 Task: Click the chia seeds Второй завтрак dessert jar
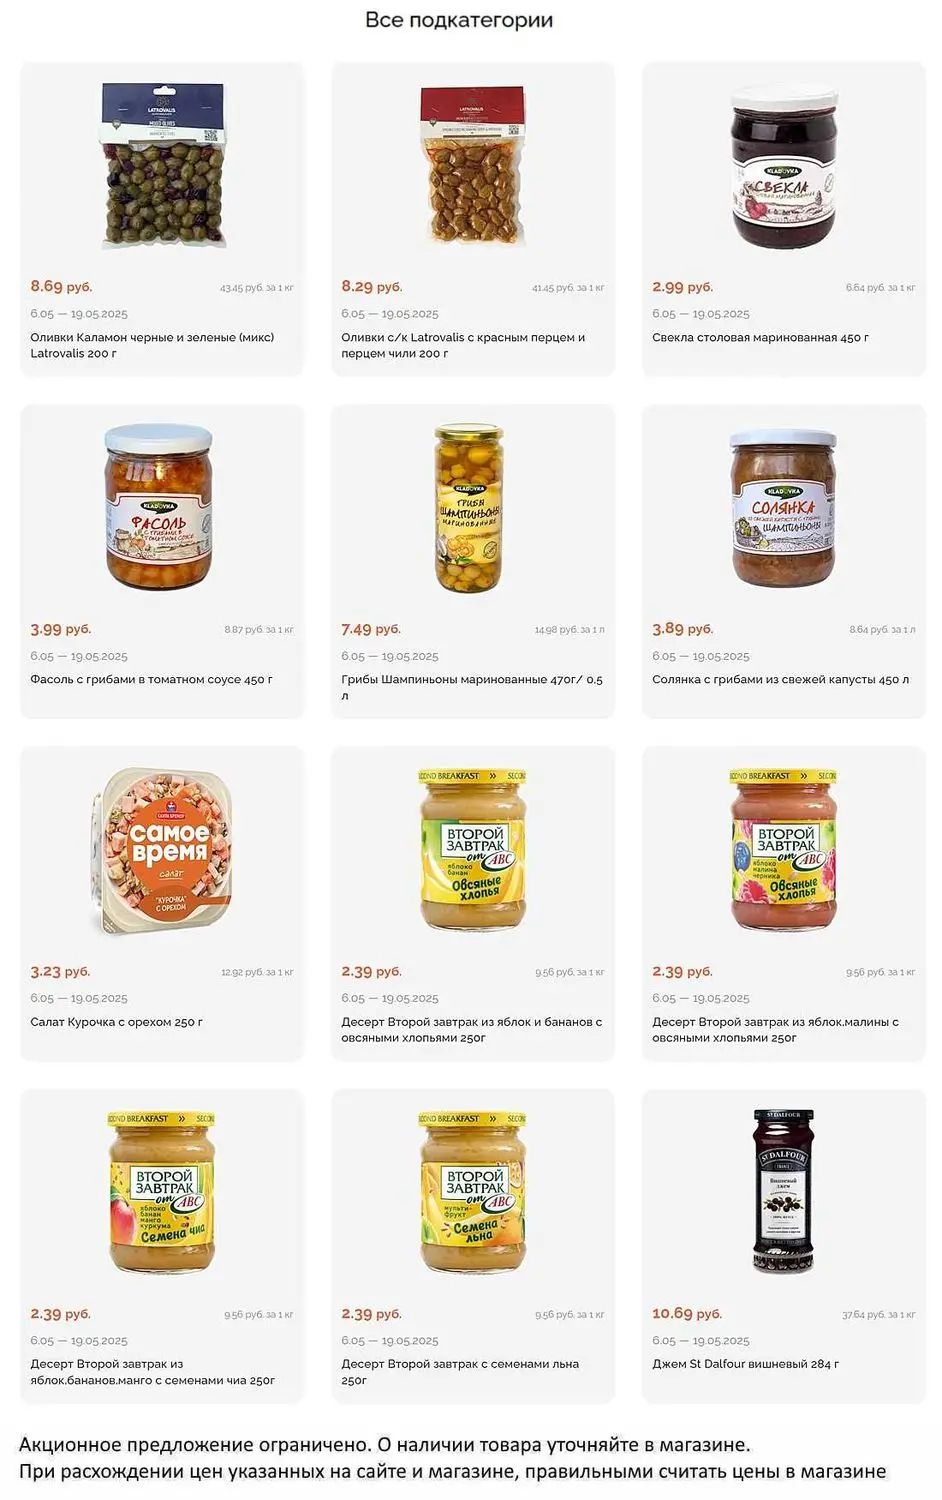161,1192
